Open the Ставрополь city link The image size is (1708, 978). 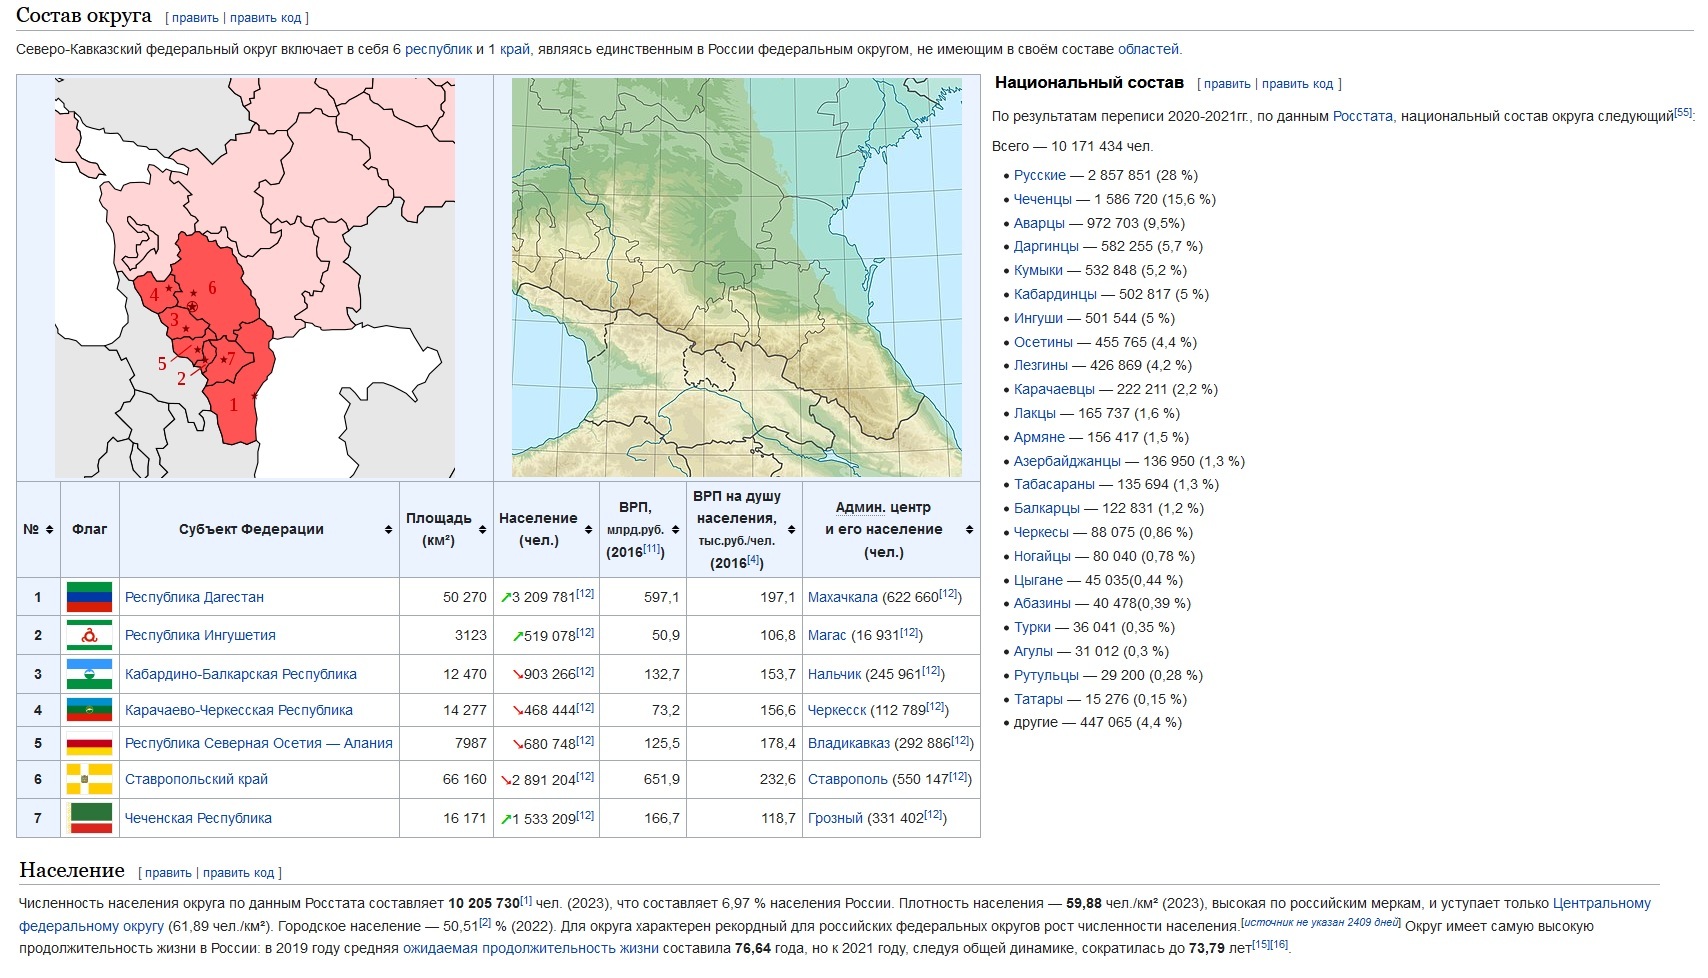(x=848, y=779)
